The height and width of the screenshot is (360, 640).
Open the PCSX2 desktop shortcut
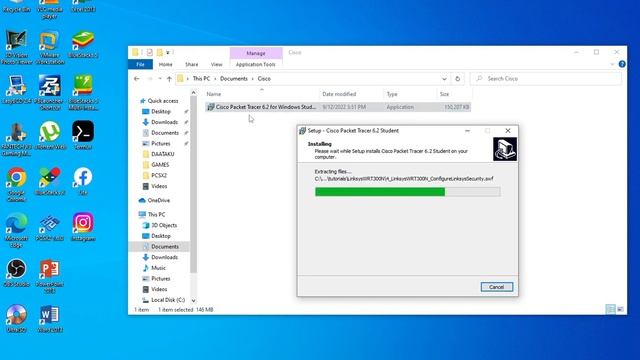tap(50, 227)
